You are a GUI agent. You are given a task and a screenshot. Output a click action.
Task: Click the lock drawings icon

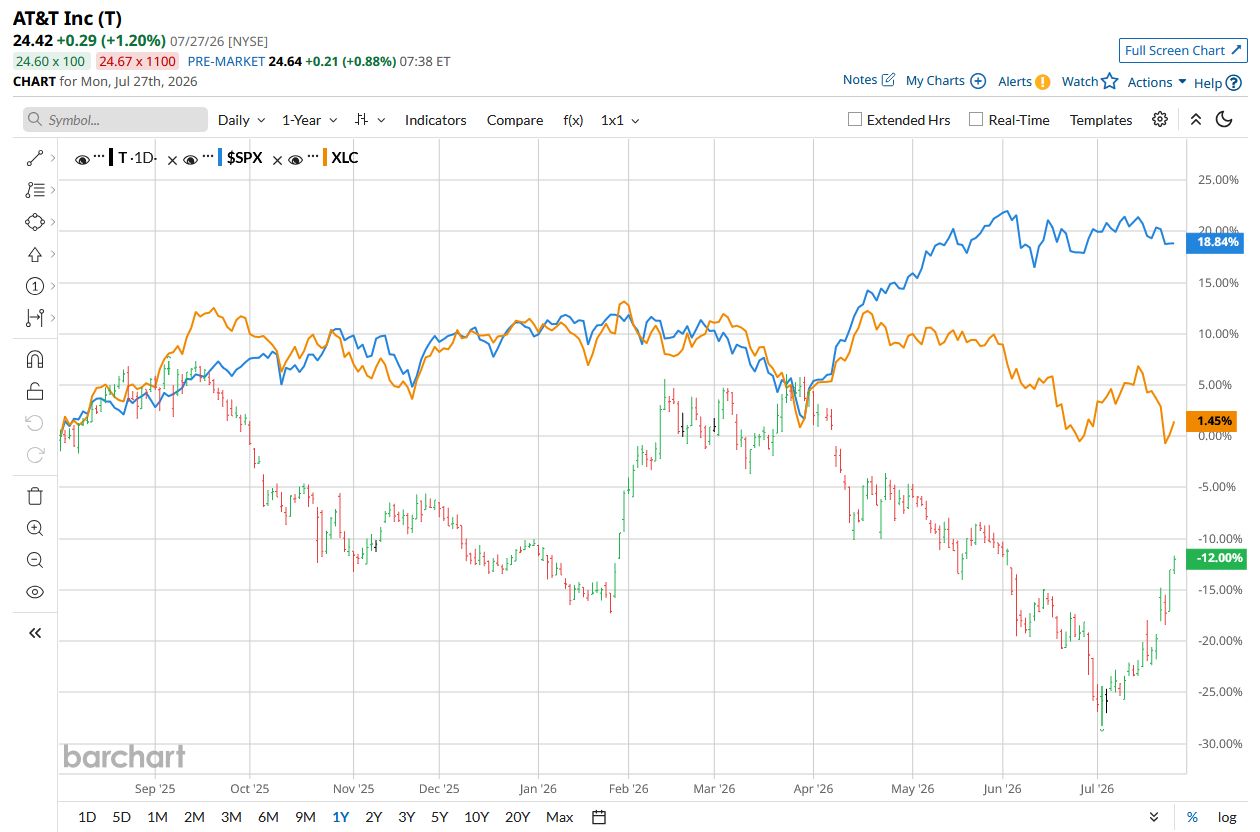pyautogui.click(x=35, y=391)
